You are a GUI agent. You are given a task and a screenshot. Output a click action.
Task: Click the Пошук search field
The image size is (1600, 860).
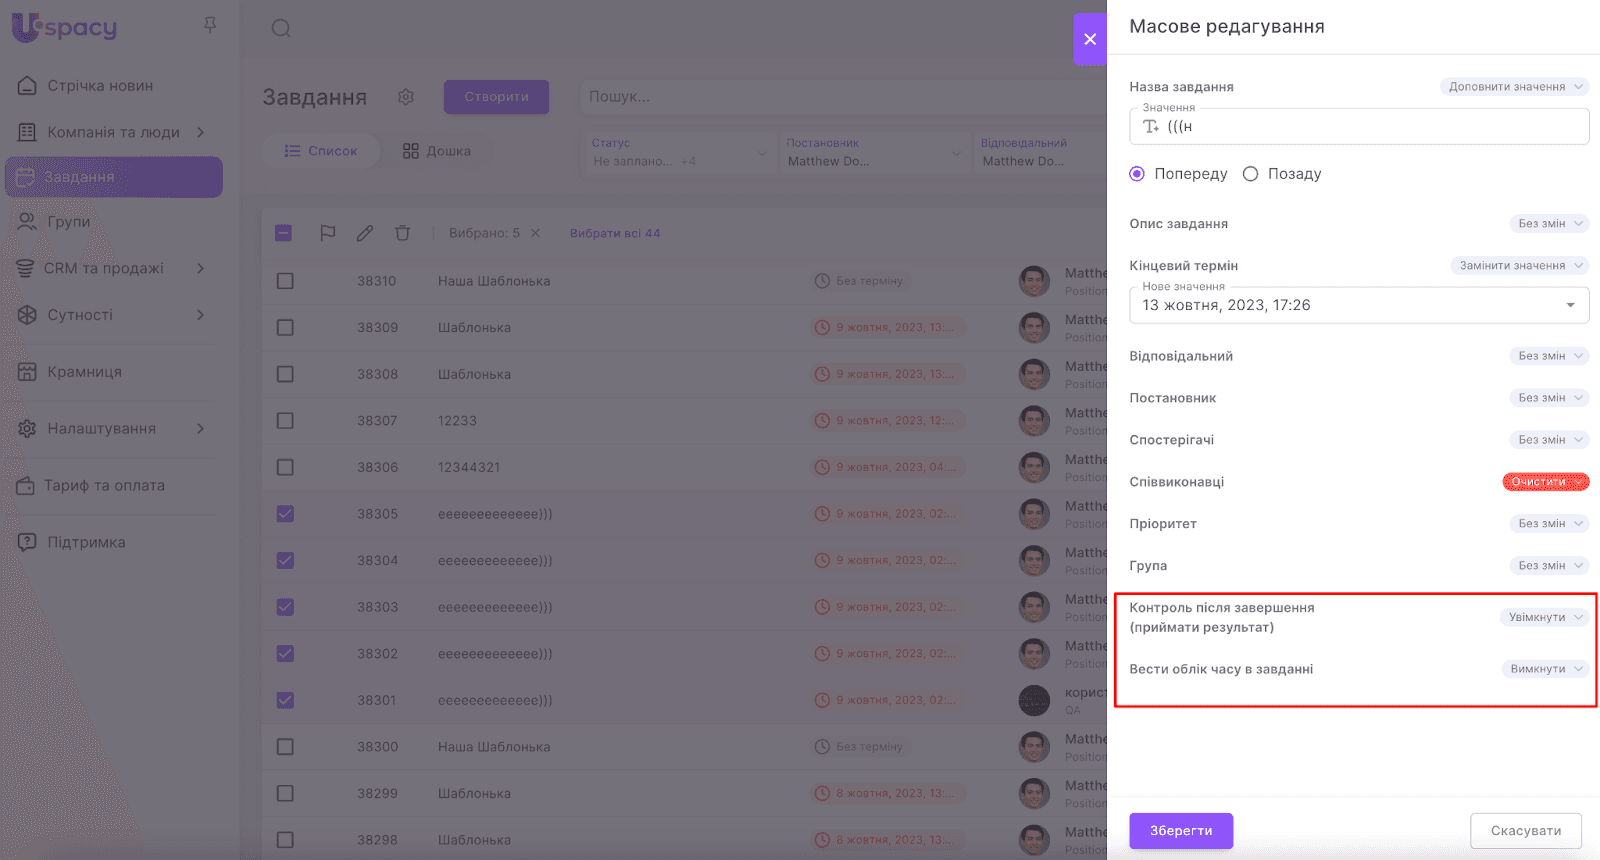pyautogui.click(x=842, y=97)
